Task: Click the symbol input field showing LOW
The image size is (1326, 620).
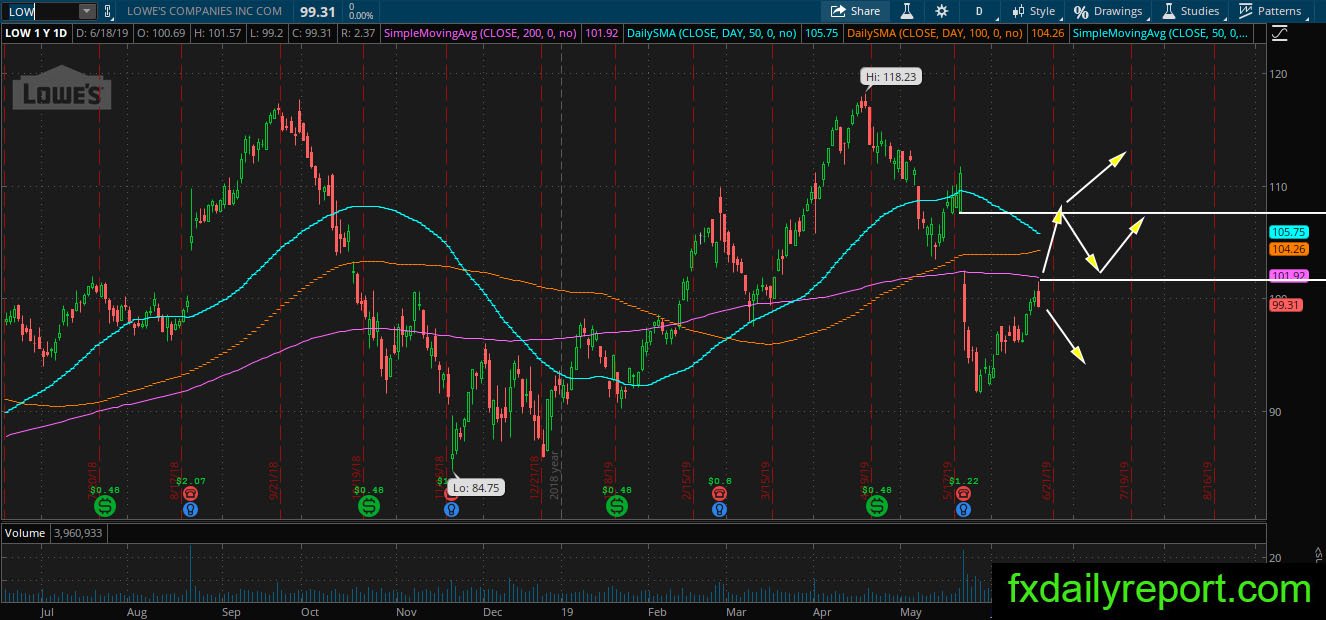Action: point(40,11)
